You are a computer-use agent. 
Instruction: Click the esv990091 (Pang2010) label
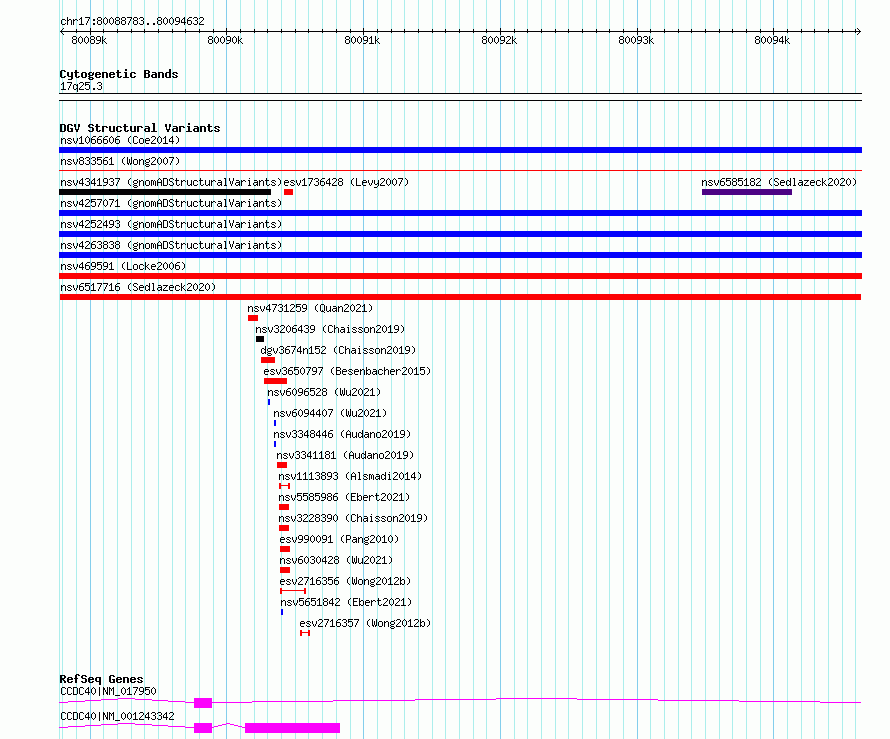(x=339, y=539)
